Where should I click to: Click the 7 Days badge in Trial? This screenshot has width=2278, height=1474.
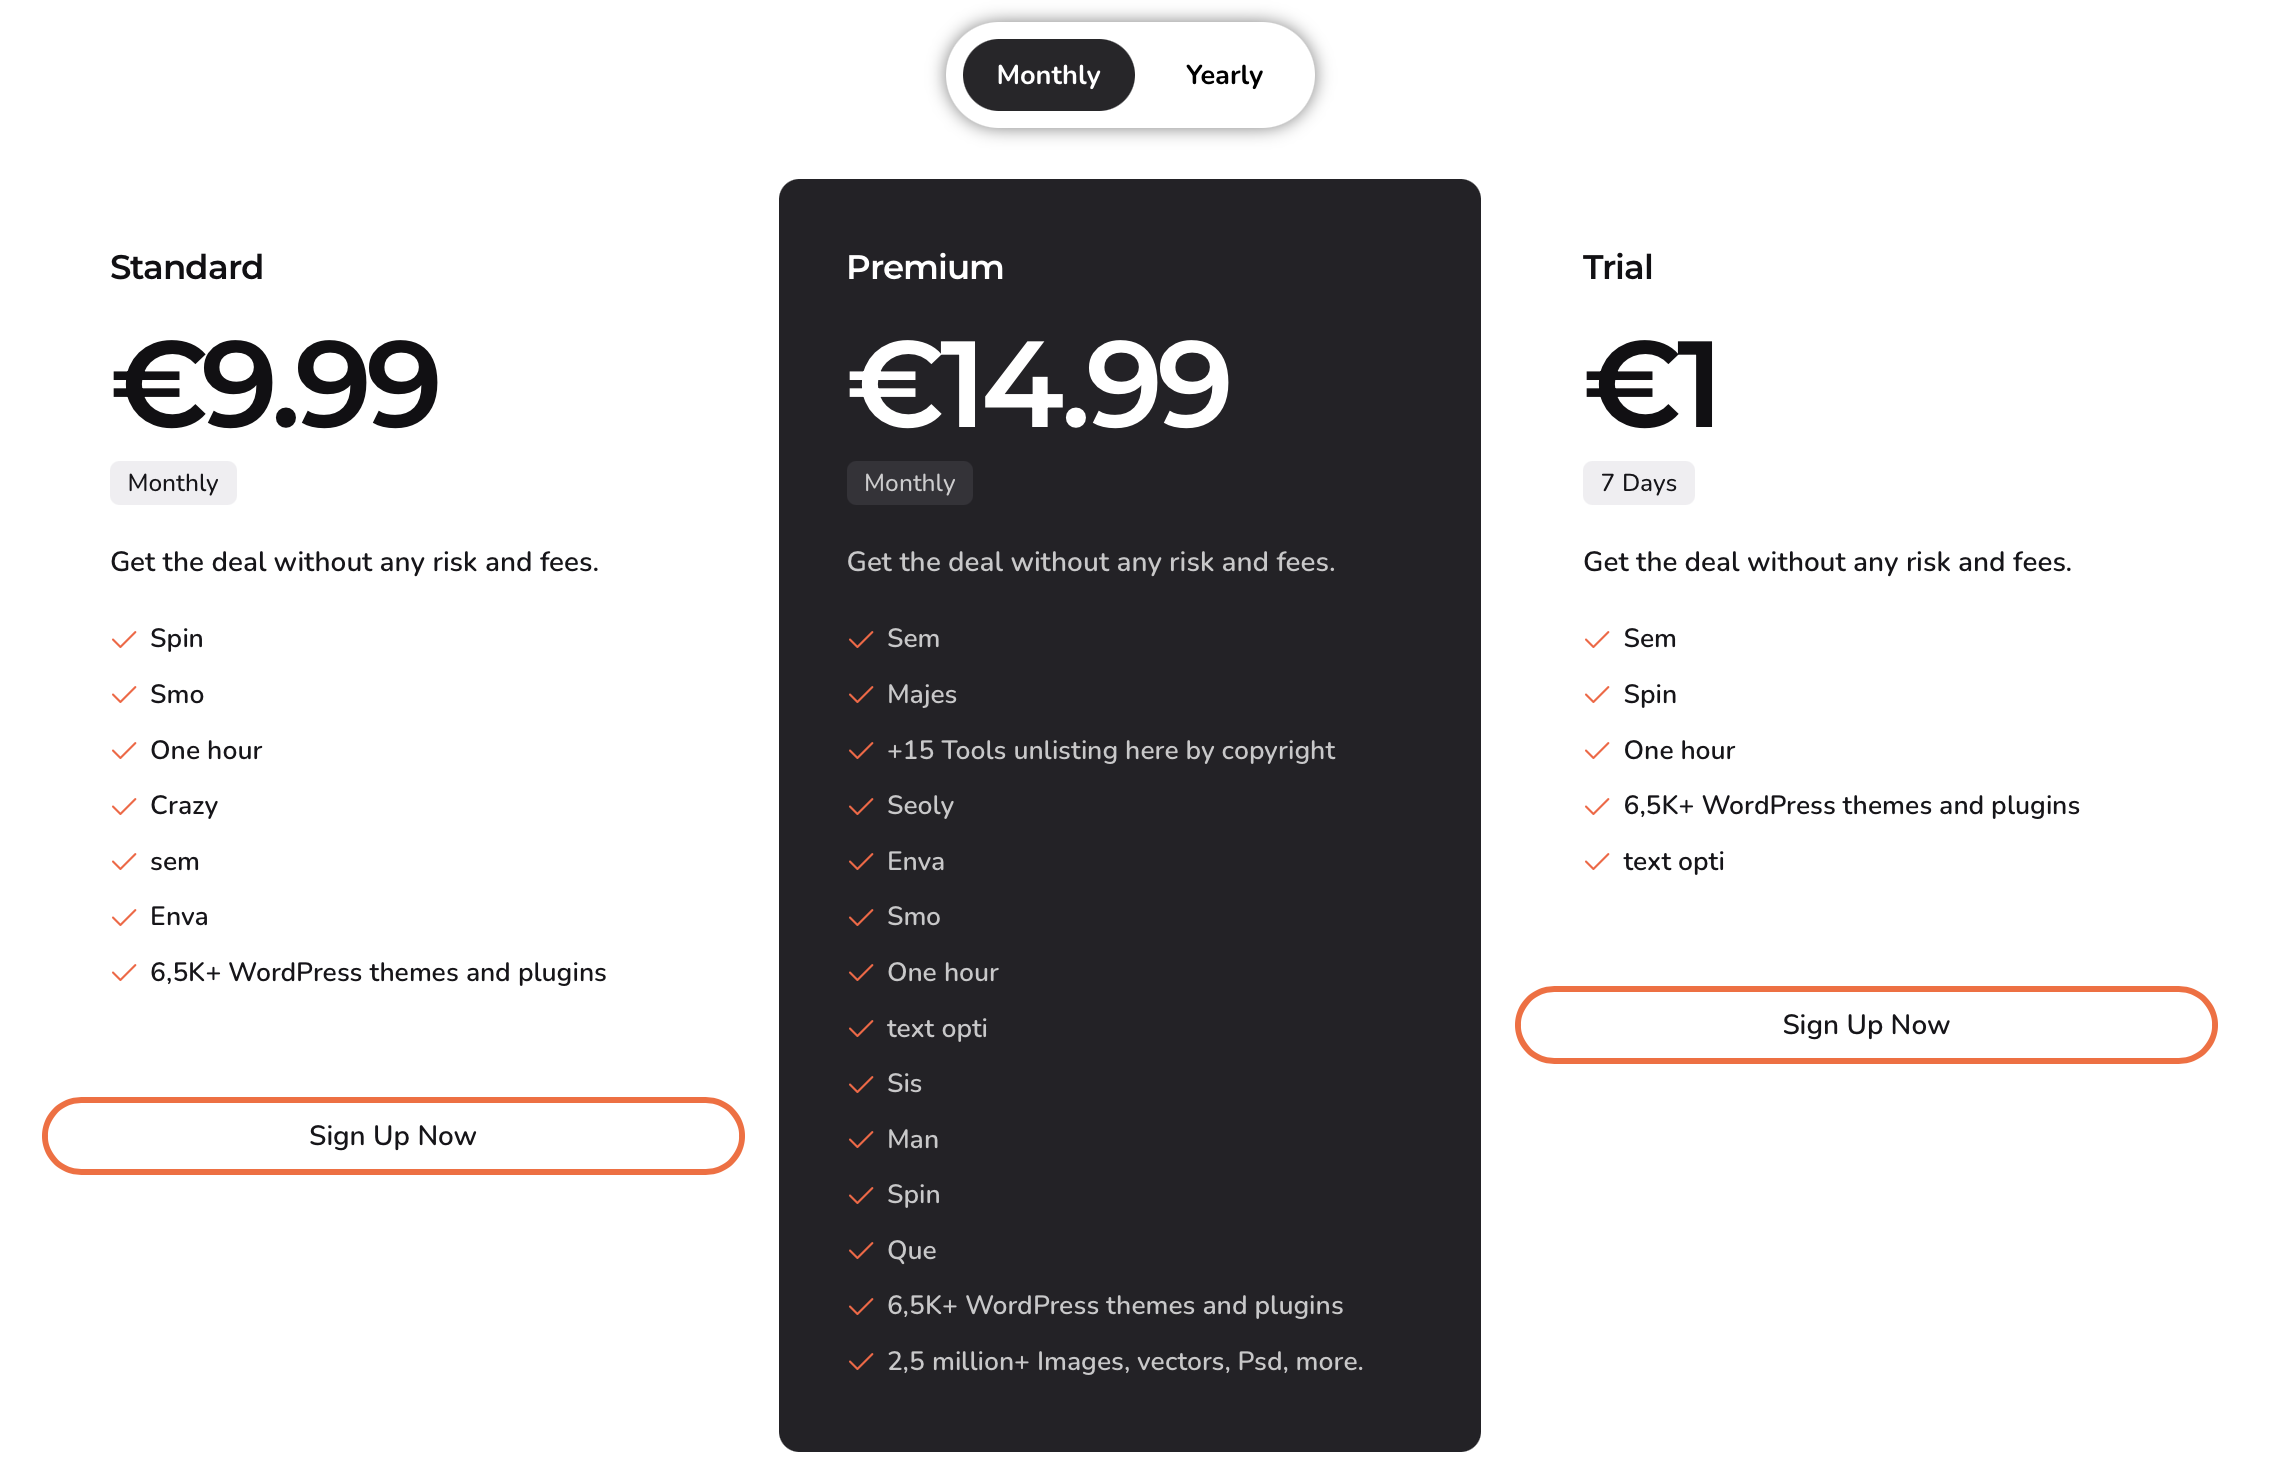click(x=1638, y=483)
